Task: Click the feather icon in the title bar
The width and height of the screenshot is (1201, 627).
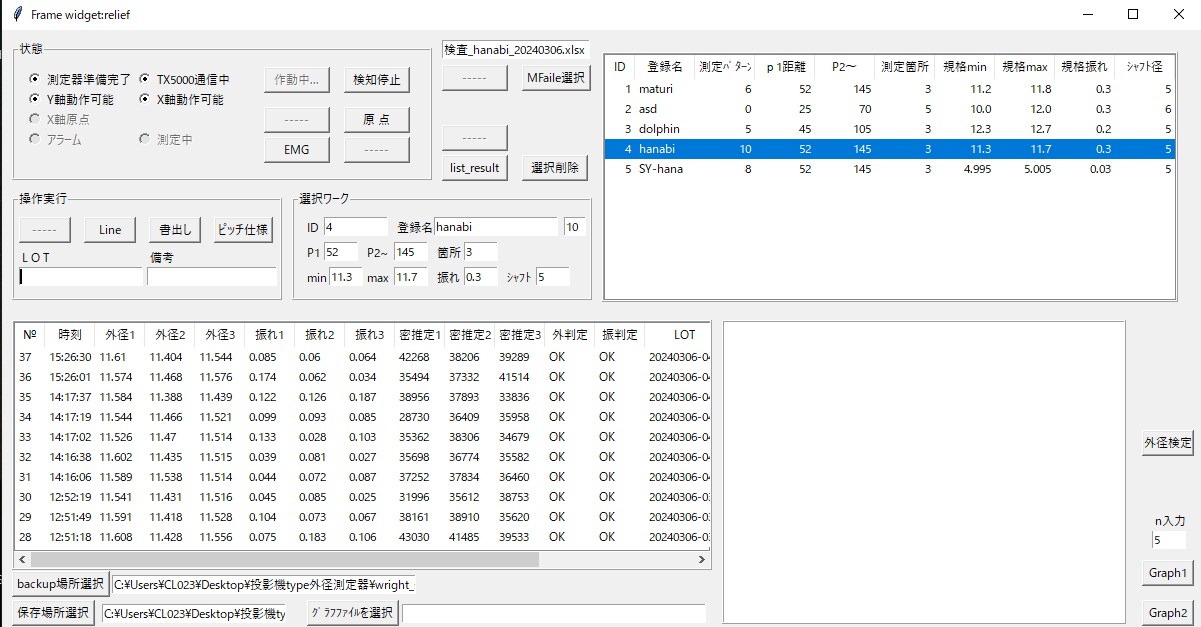Action: tap(15, 14)
